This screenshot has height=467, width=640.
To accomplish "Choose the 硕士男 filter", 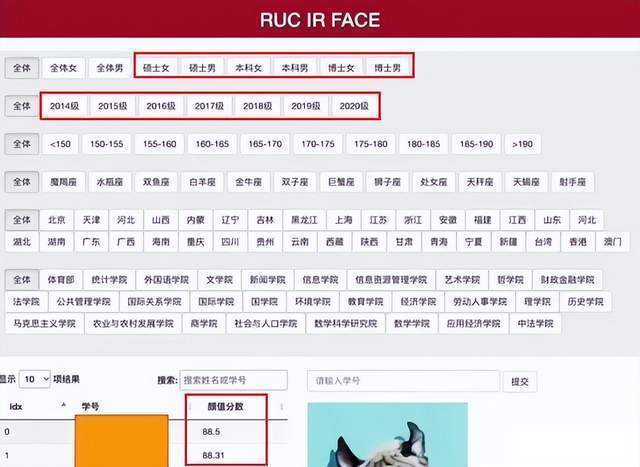I will pos(202,68).
